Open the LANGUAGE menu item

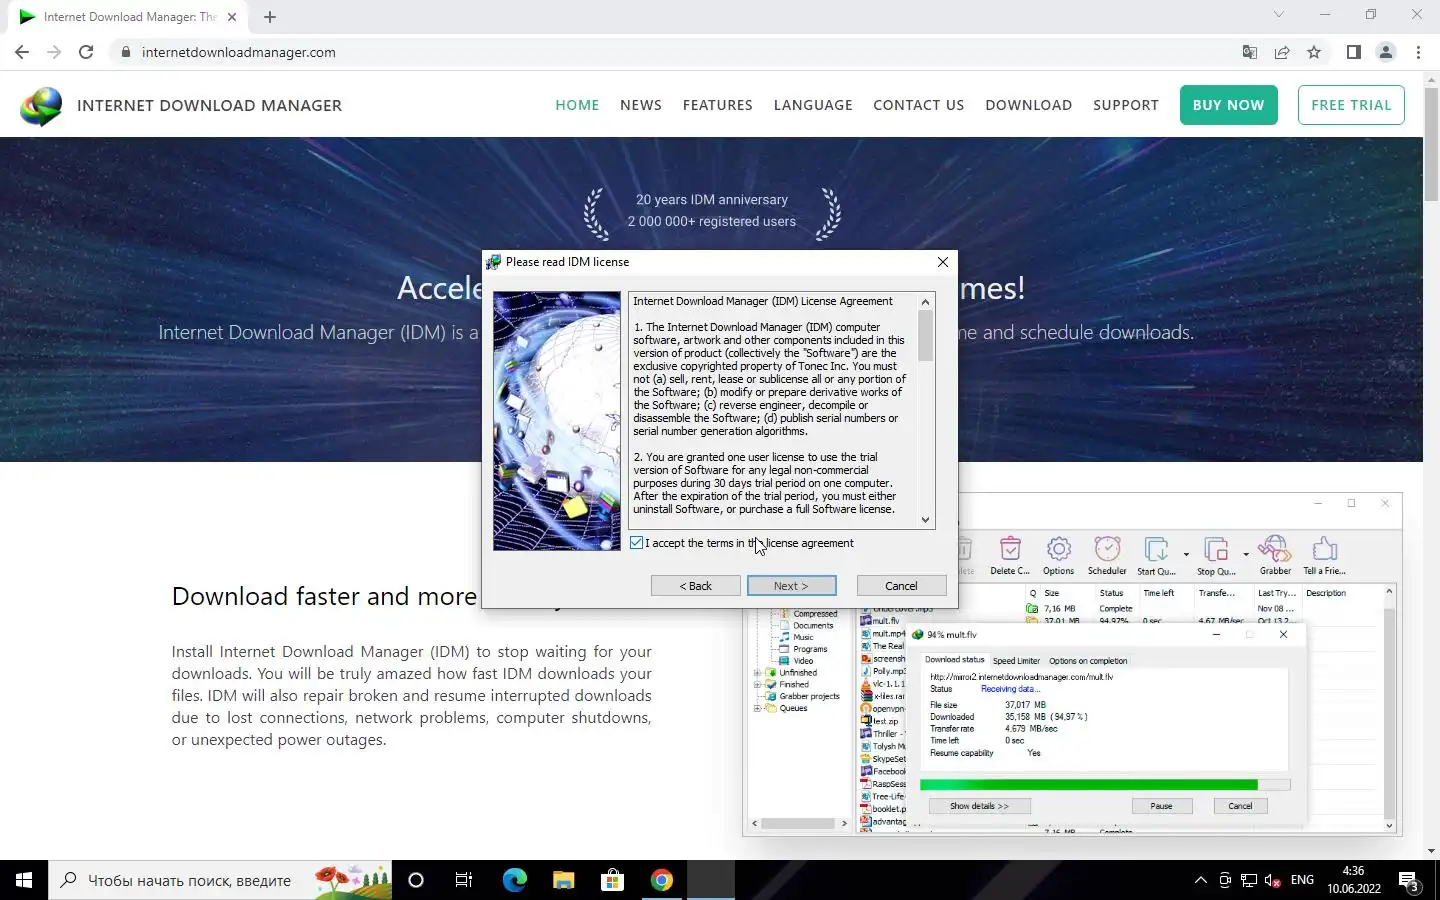click(813, 105)
